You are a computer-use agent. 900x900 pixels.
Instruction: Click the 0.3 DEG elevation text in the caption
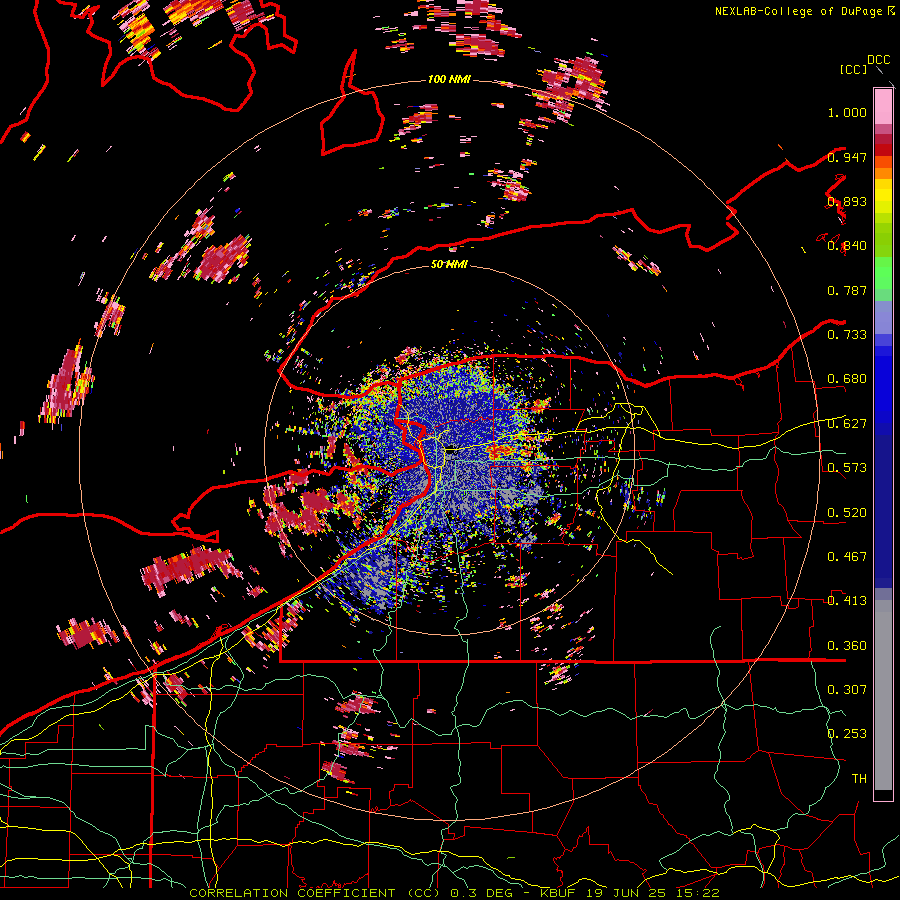482,893
